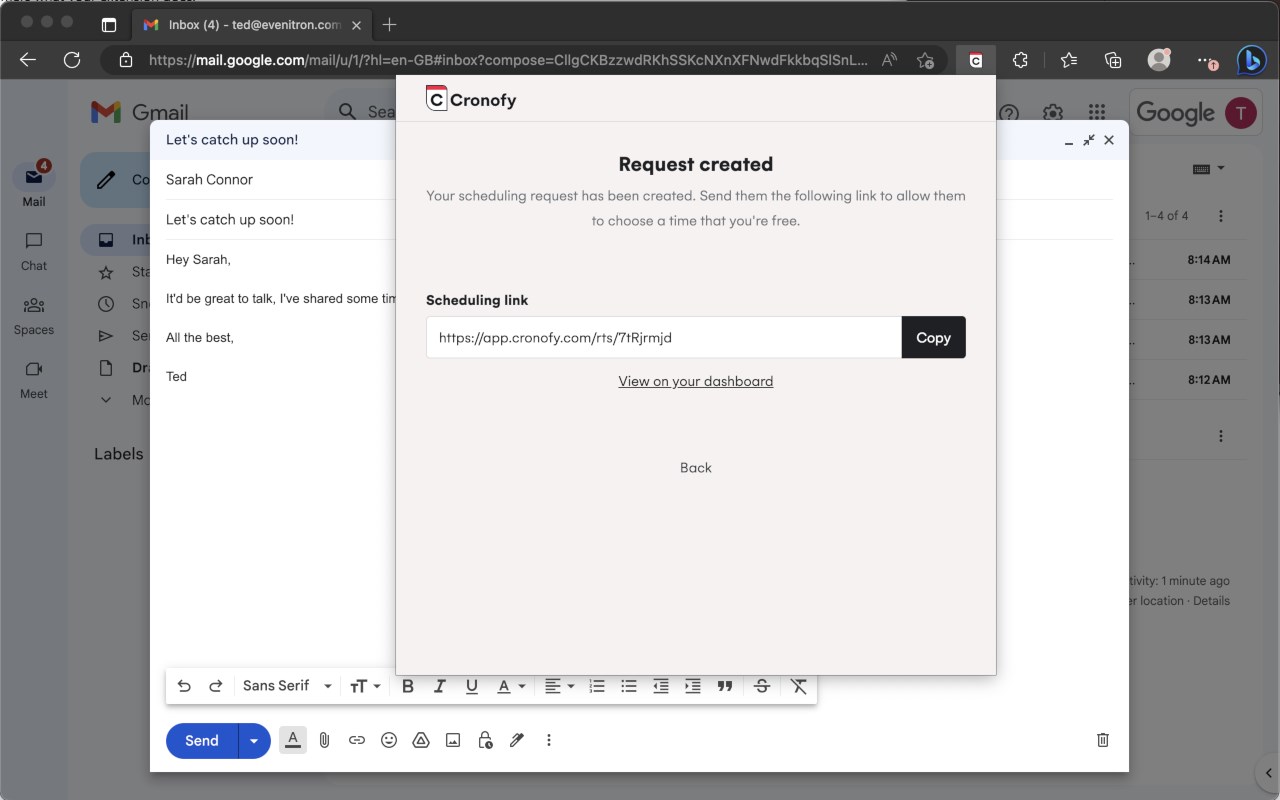Open the Bing Copilot sidebar button
The image size is (1280, 800).
tap(1251, 60)
